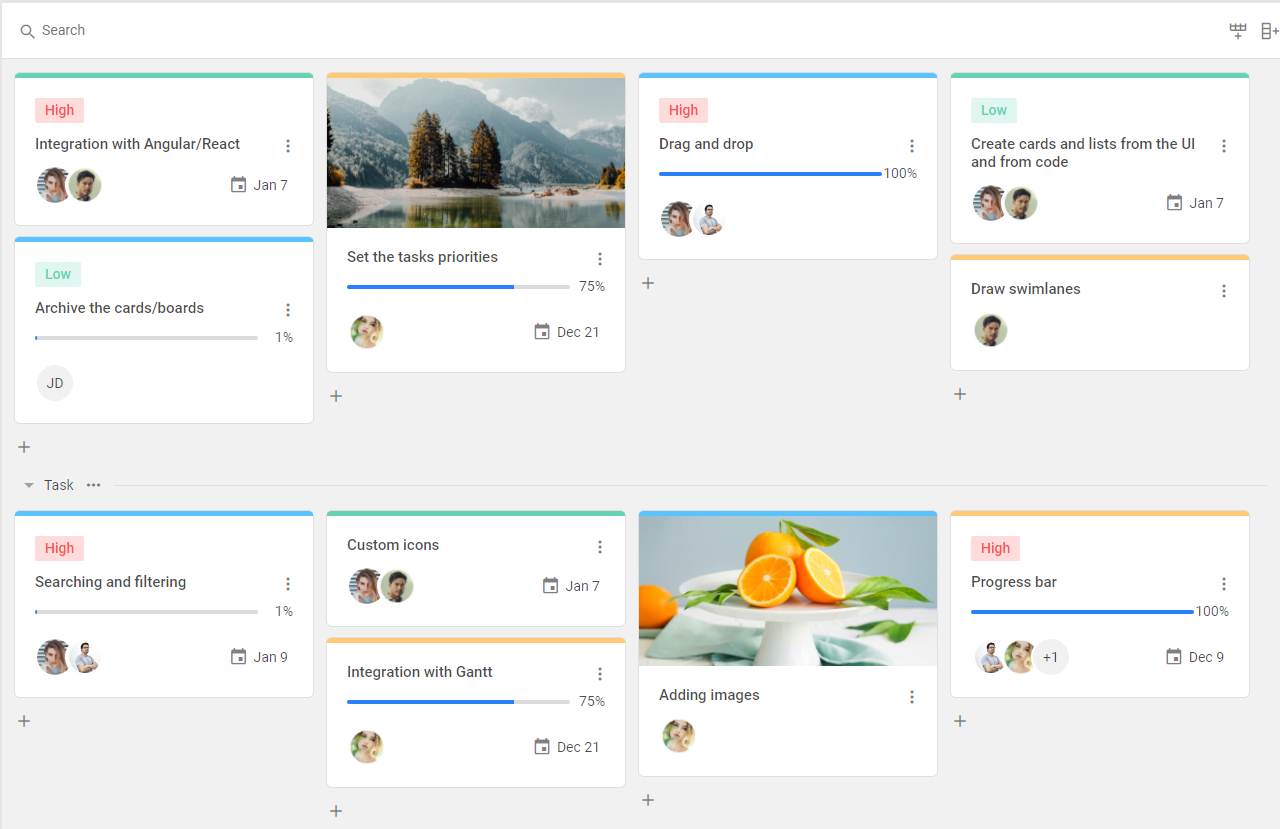Image resolution: width=1280 pixels, height=829 pixels.
Task: Open the Task swimlane ellipsis menu
Action: (x=93, y=485)
